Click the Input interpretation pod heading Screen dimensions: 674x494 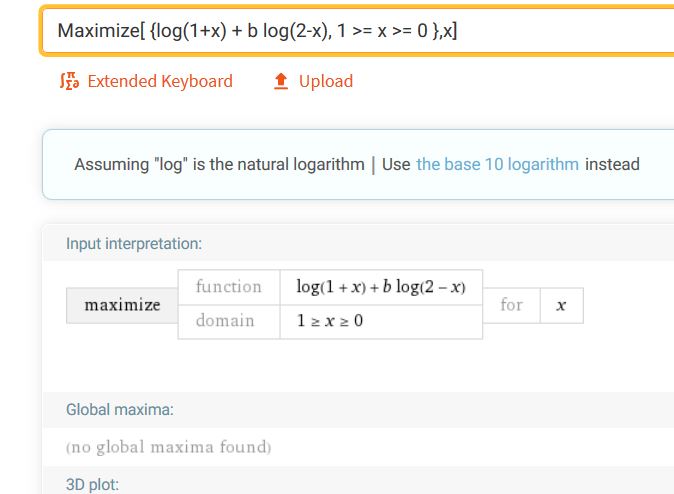pos(134,244)
